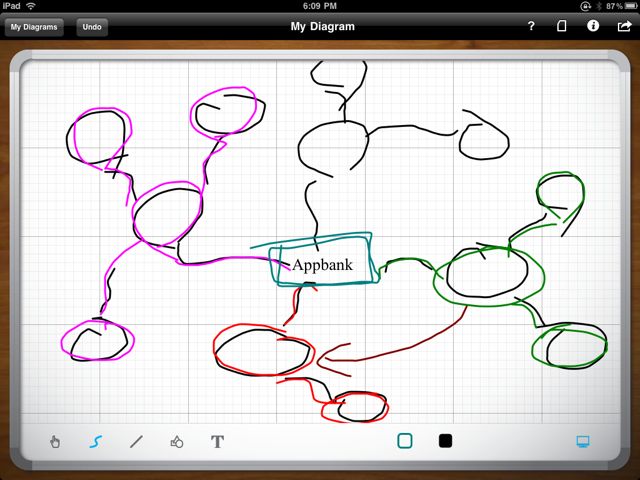Open the teal stroke color swatch
The height and width of the screenshot is (480, 640).
coord(404,441)
